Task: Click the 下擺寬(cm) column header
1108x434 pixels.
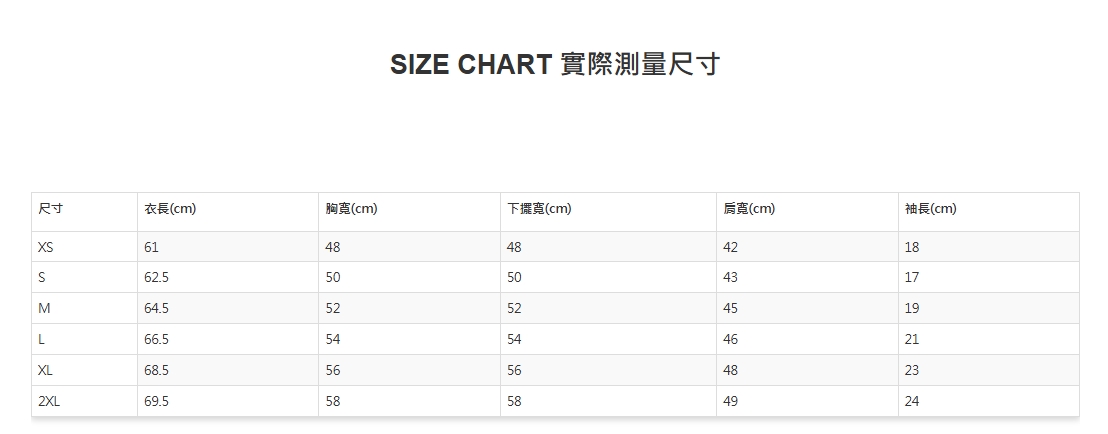Action: (x=539, y=209)
